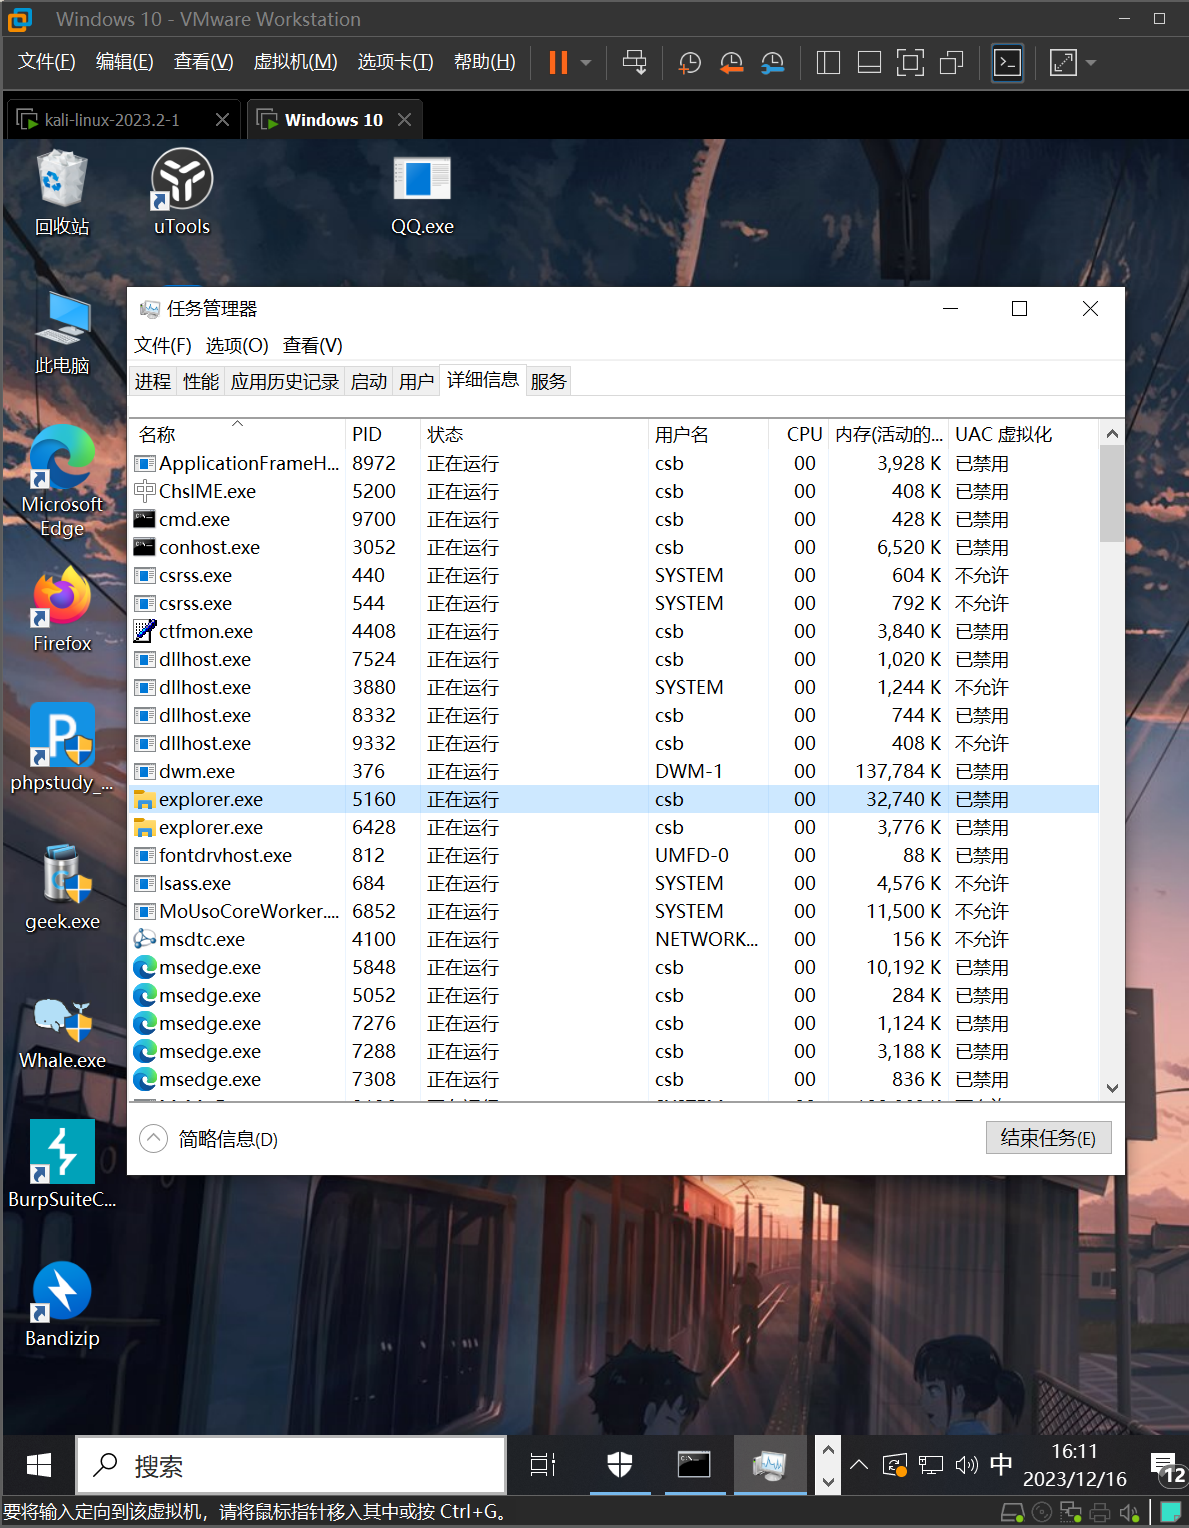The width and height of the screenshot is (1189, 1528).
Task: Enter full screen mode in VMware
Action: (910, 62)
